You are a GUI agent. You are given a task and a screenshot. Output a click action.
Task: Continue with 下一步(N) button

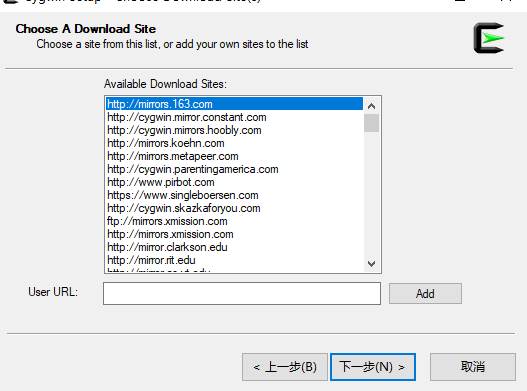point(373,367)
